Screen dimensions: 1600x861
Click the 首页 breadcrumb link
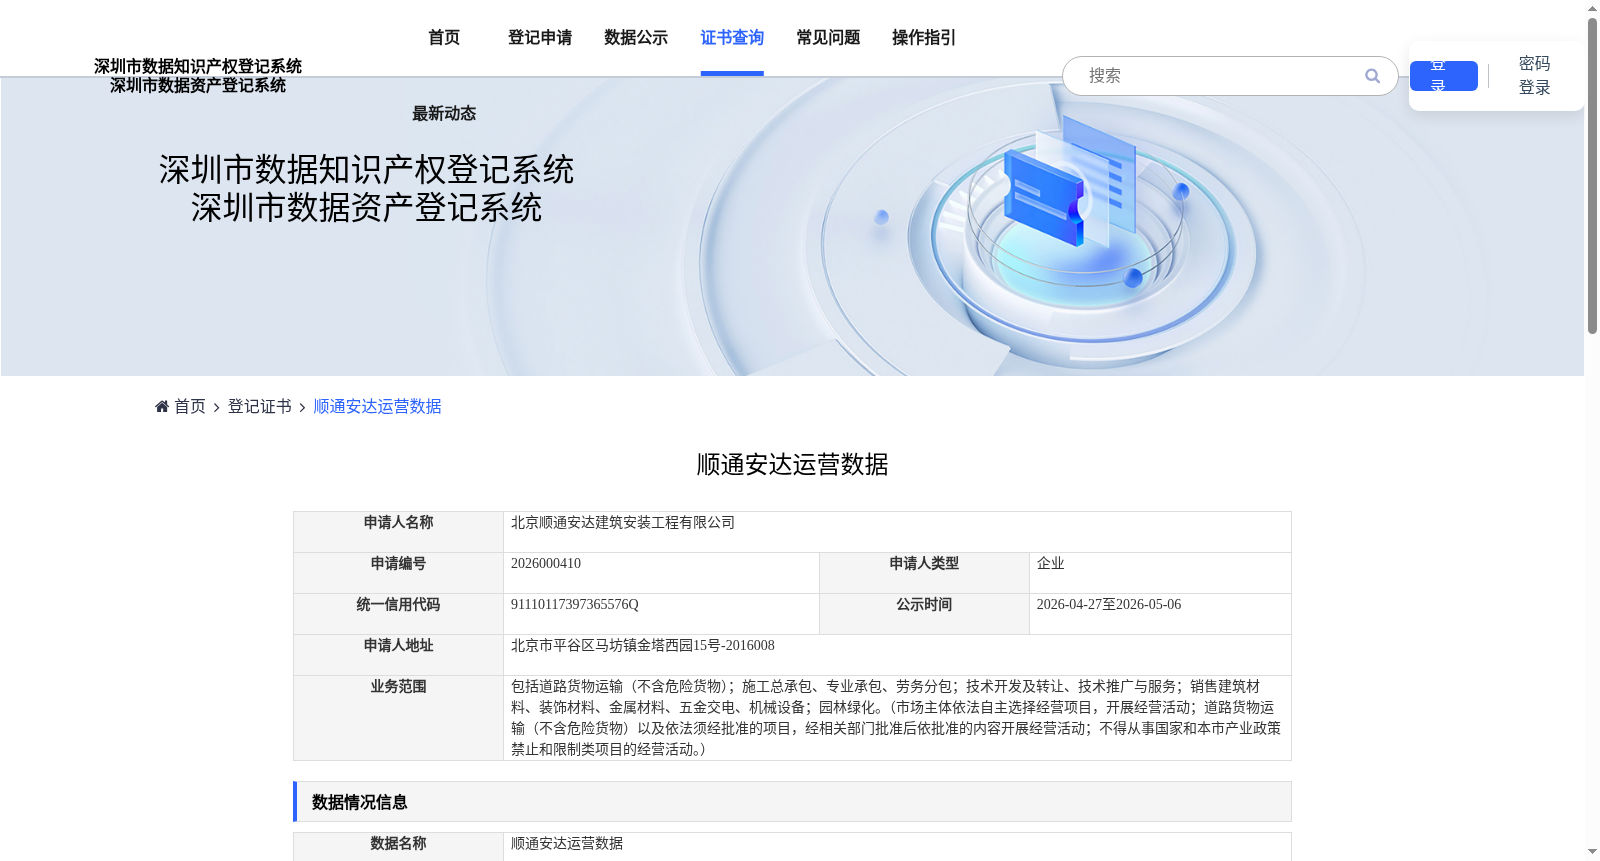[x=190, y=406]
